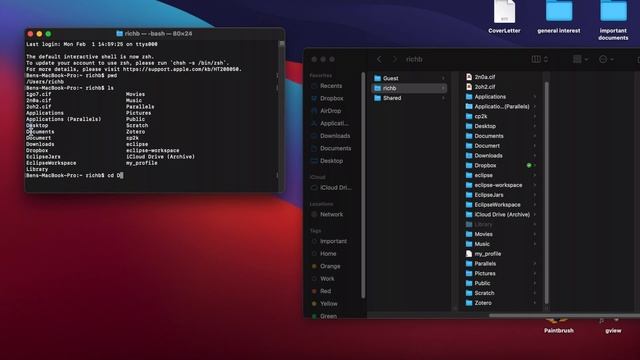Select 'general interest' folder on desktop

(559, 17)
